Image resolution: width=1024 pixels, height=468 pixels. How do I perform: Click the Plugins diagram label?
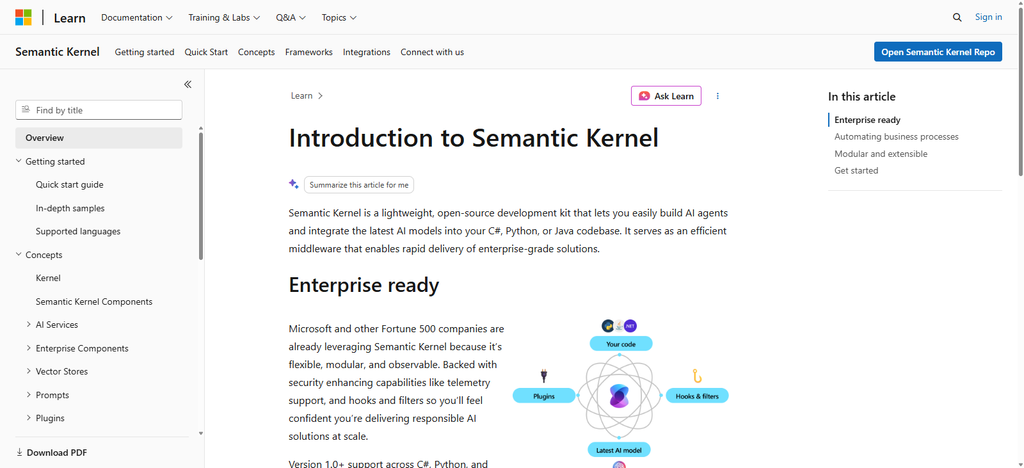544,396
